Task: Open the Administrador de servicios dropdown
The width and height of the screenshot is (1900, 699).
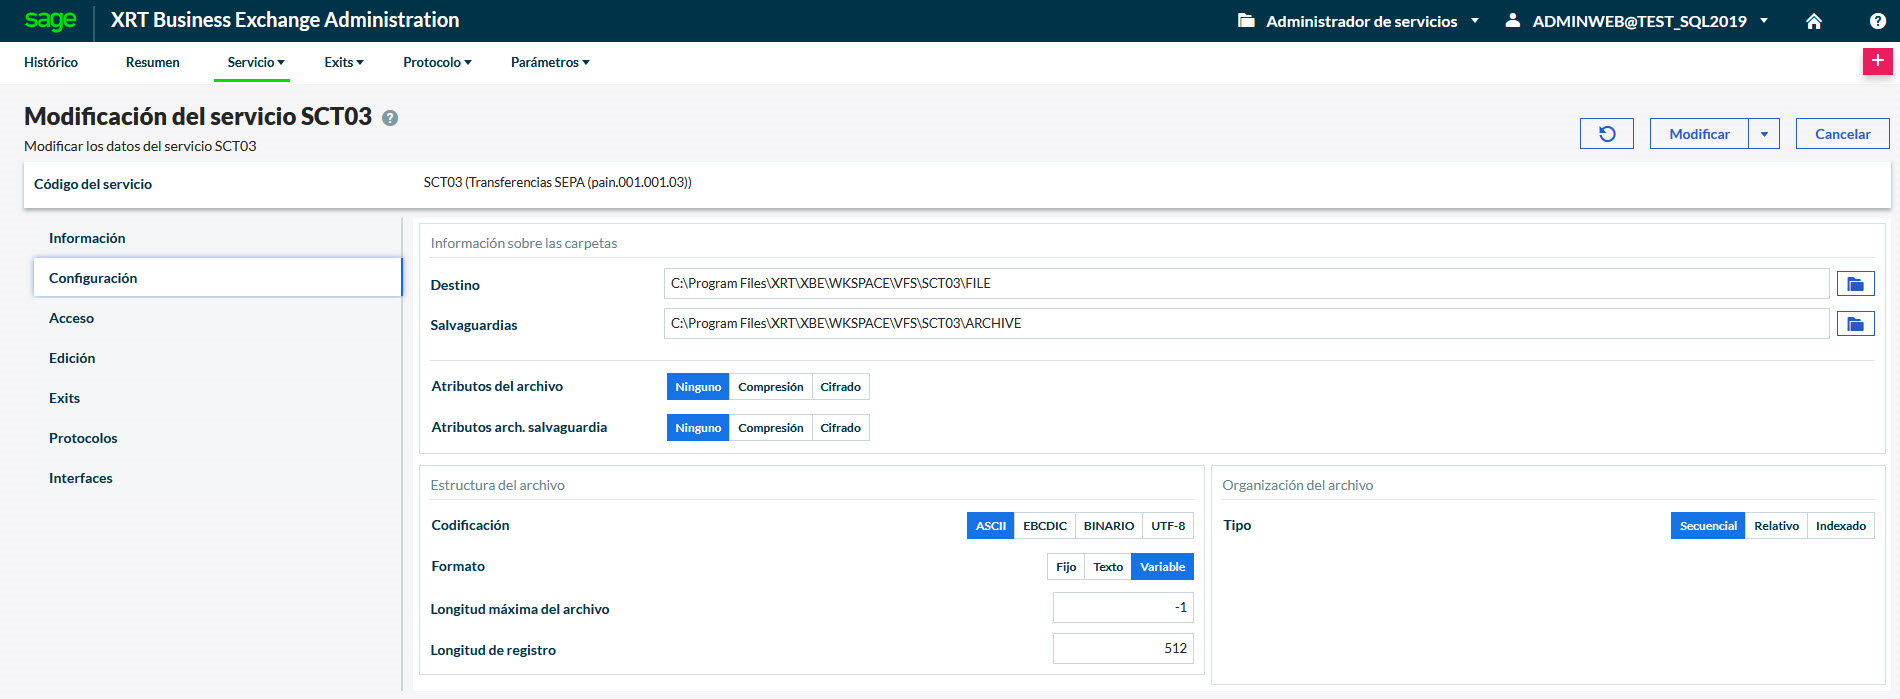Action: click(1360, 21)
